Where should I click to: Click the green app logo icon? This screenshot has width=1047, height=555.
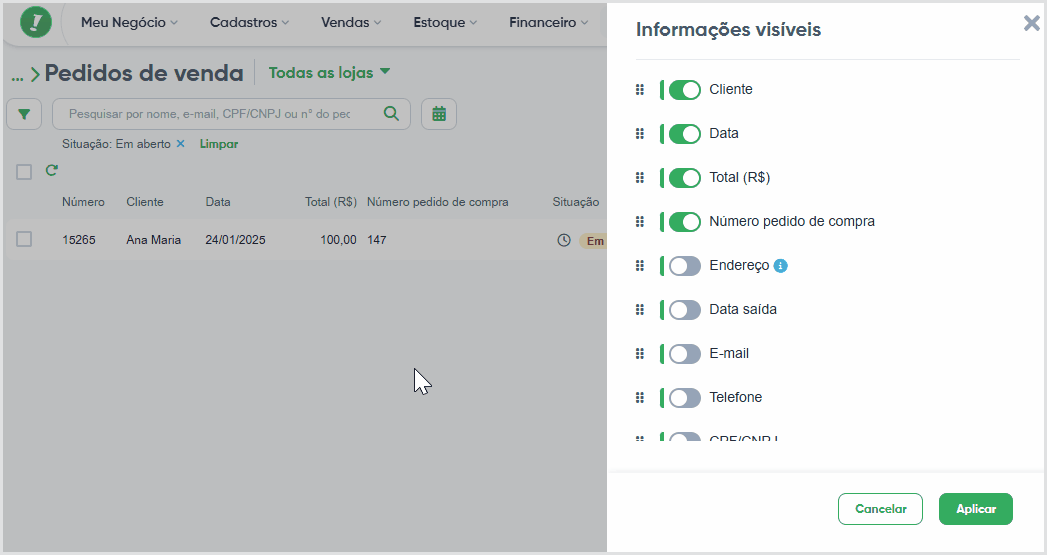[x=36, y=22]
